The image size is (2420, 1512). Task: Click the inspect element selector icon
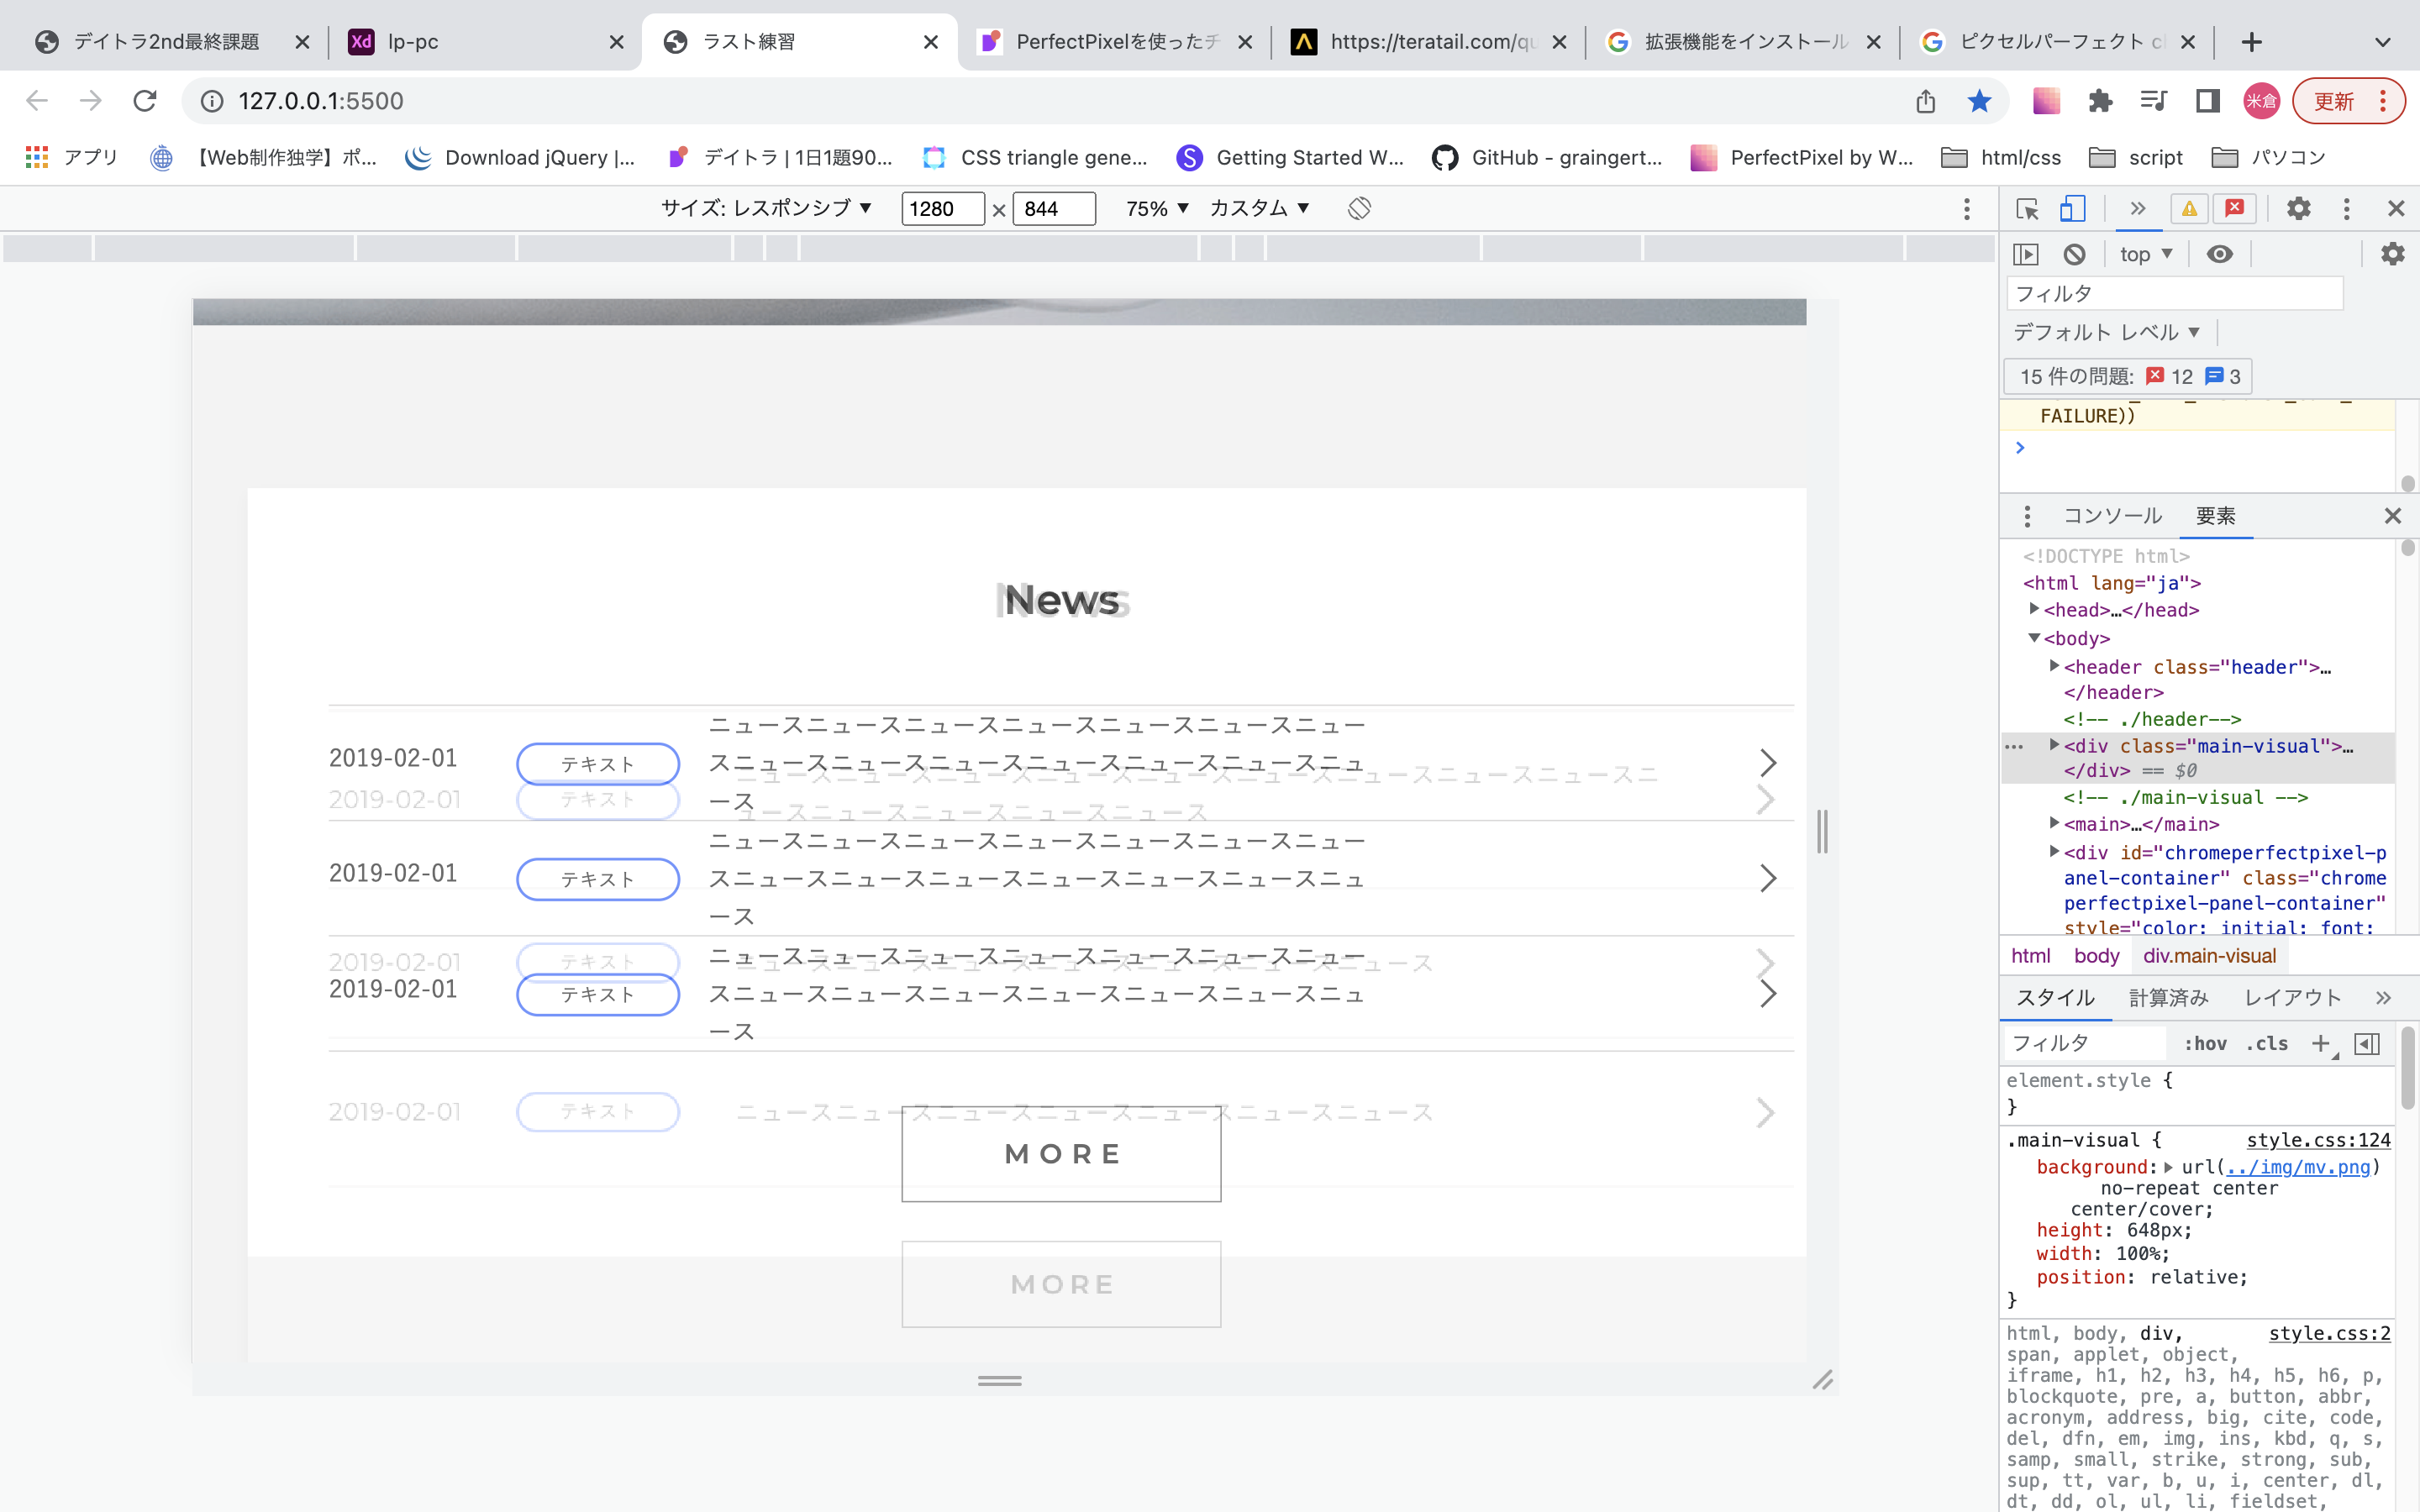tap(2027, 209)
